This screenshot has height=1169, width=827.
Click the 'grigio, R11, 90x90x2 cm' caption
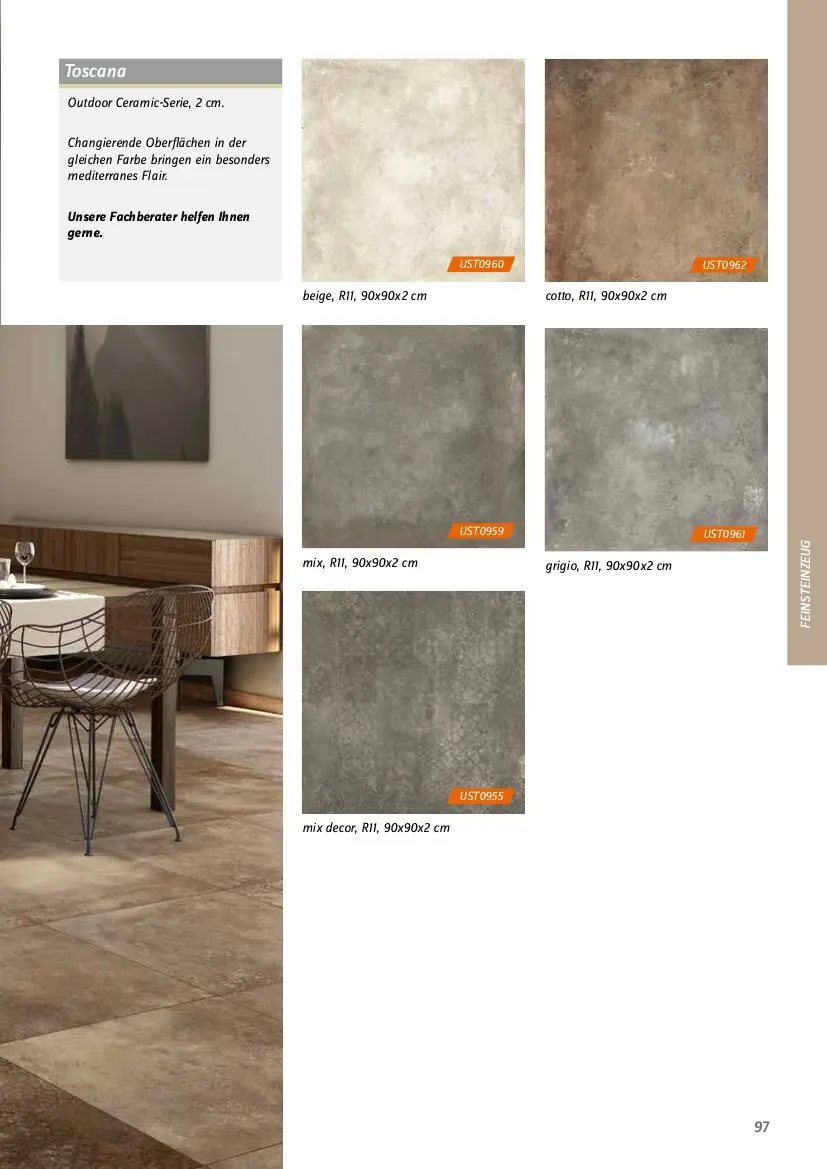tap(609, 566)
